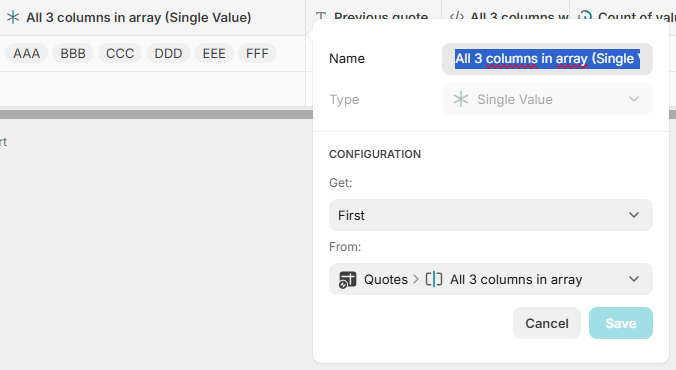
Task: Click the FFF chip in the row
Action: pyautogui.click(x=257, y=53)
